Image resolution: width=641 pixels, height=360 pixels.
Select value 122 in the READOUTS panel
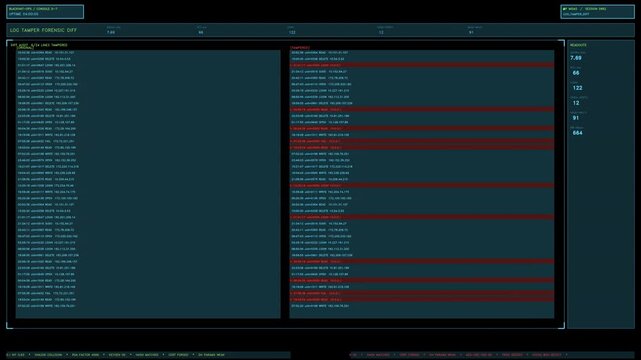(577, 88)
